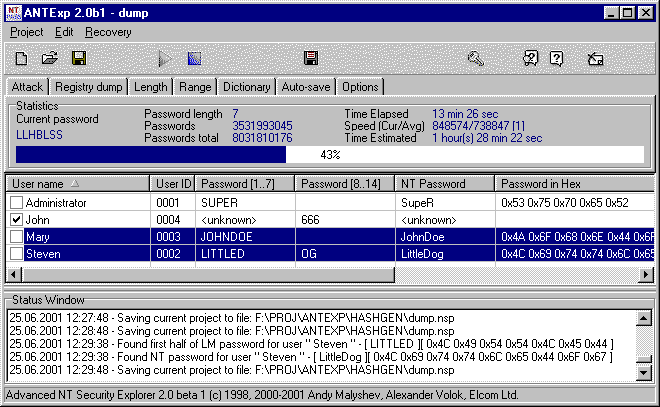Save project with green floppy disk icon

79,58
